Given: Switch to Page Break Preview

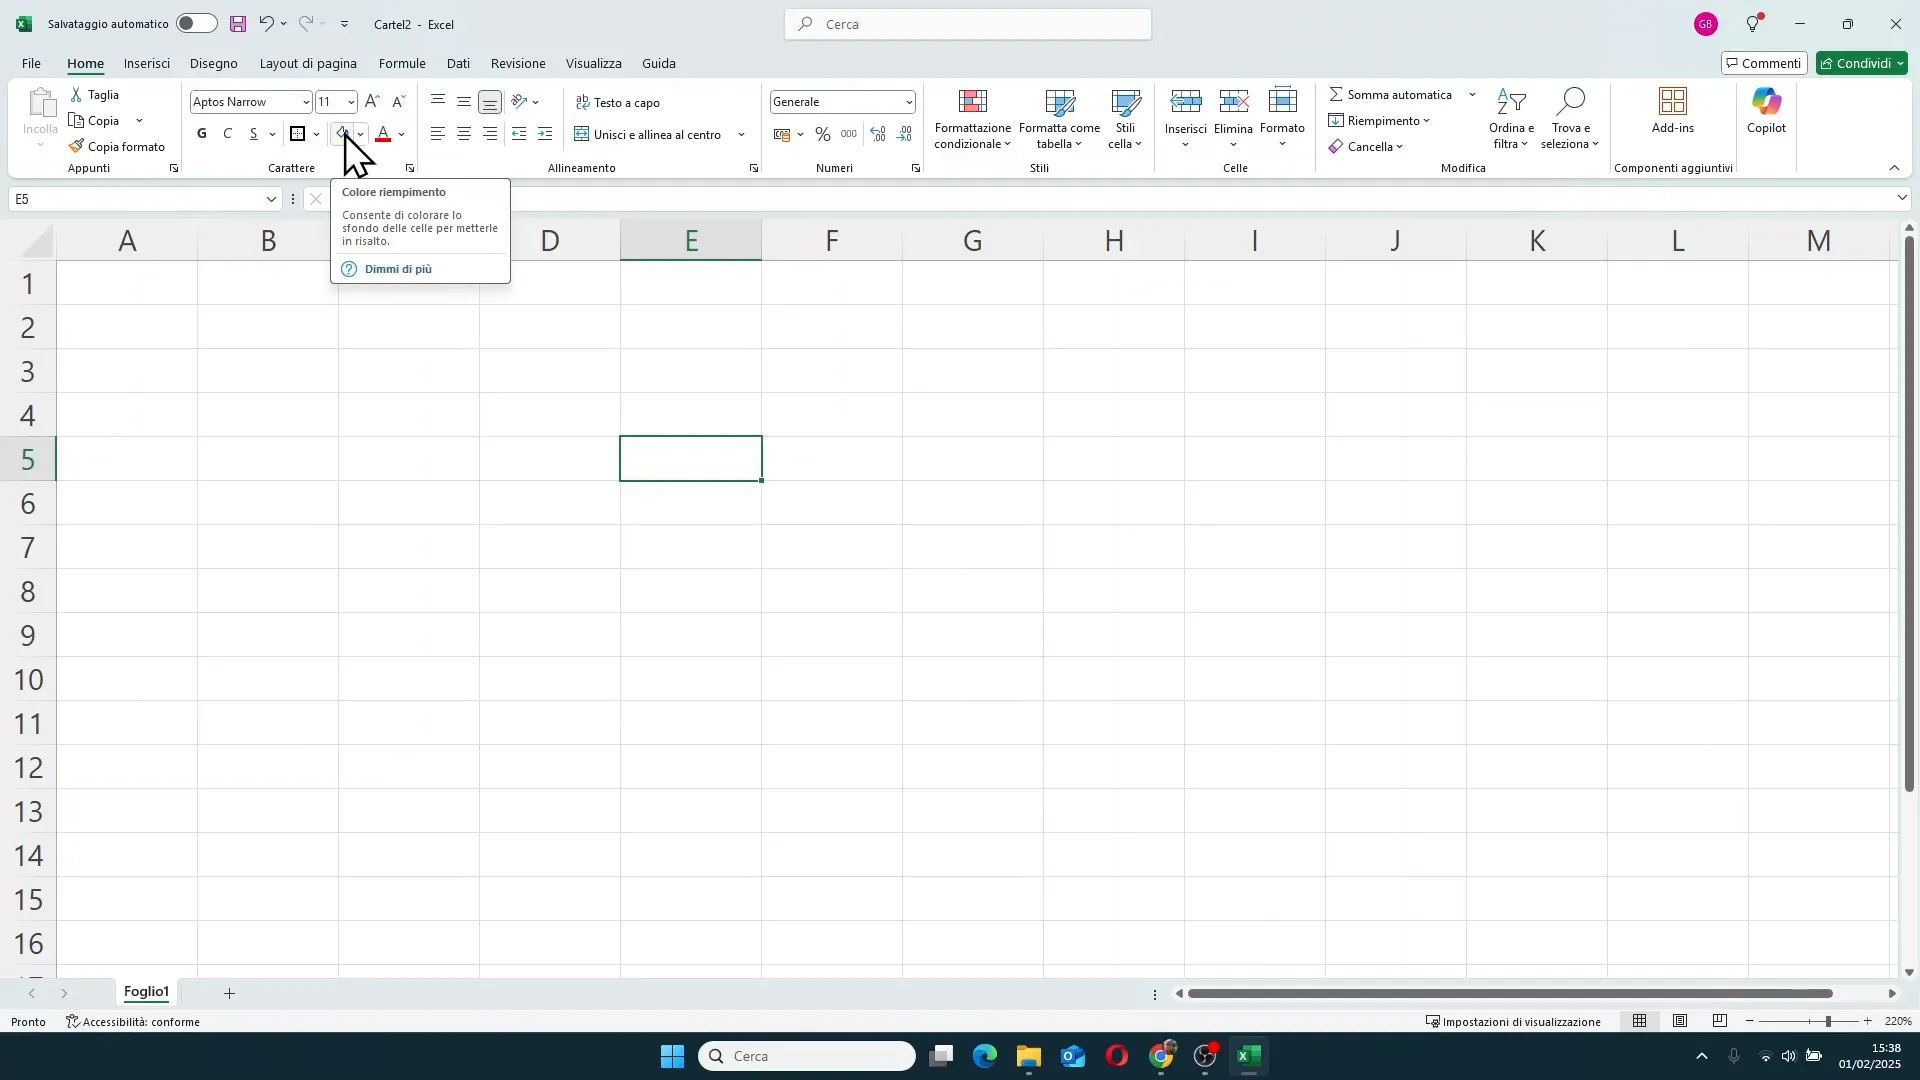Looking at the screenshot, I should pos(1720,1021).
